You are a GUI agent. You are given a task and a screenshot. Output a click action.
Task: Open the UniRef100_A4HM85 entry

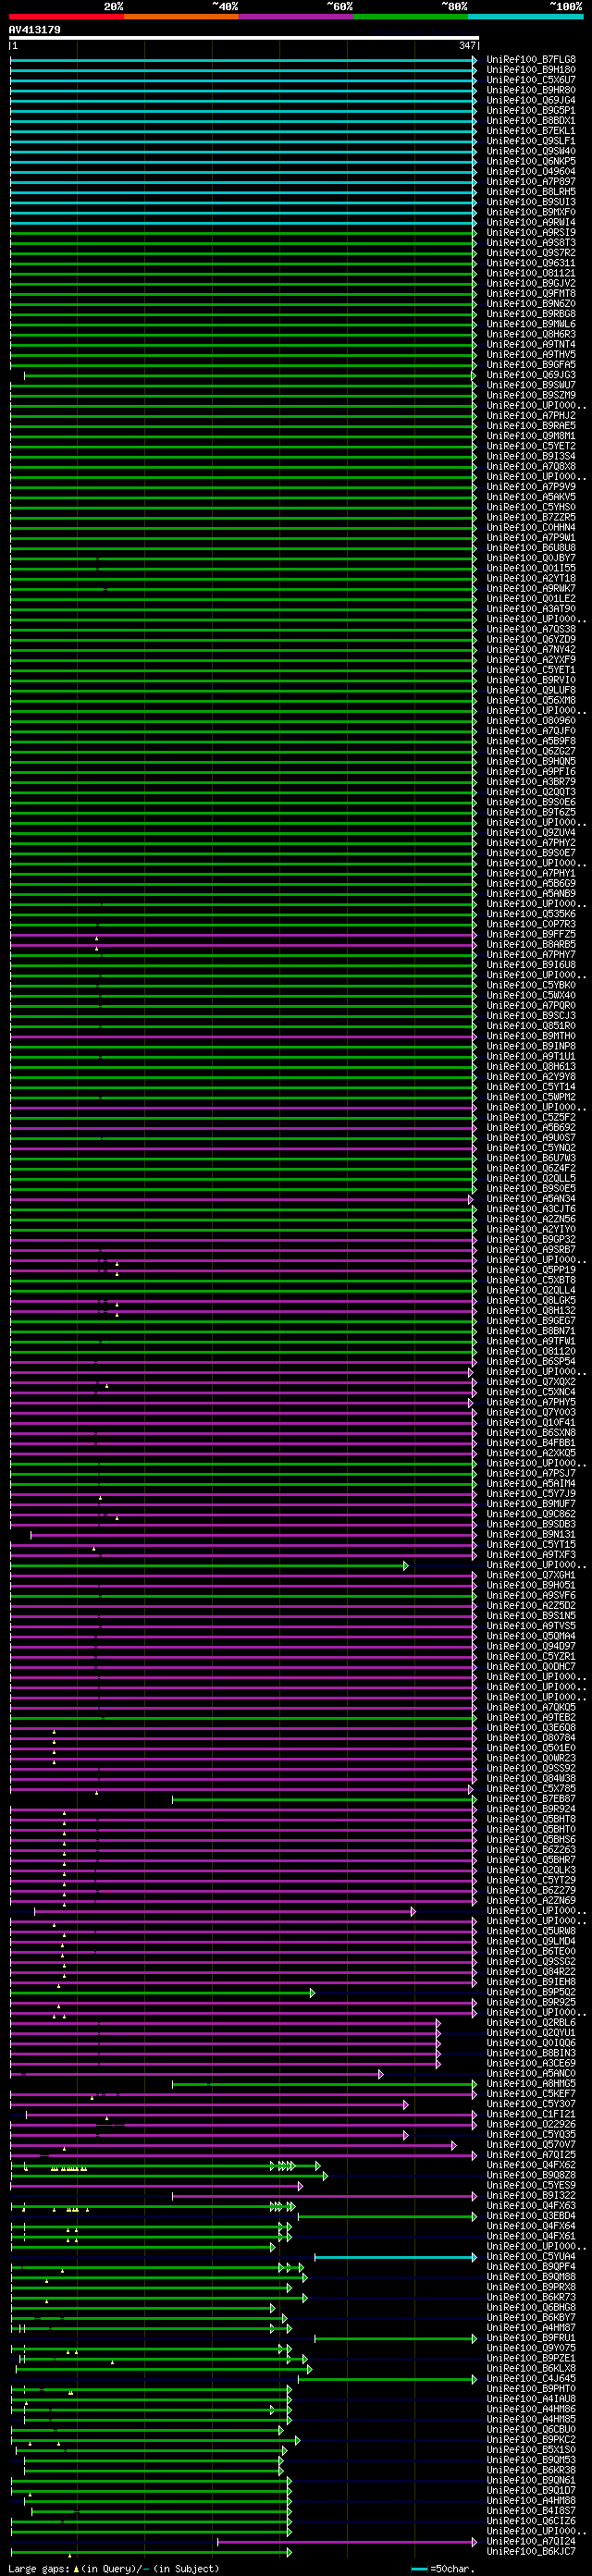(x=531, y=2419)
